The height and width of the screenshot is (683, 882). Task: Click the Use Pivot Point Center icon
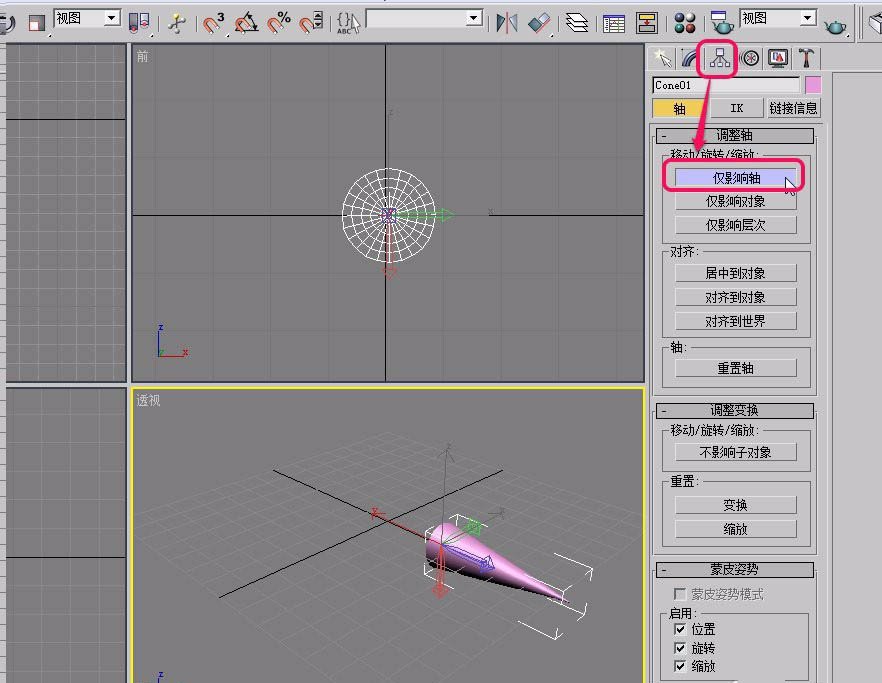(139, 23)
